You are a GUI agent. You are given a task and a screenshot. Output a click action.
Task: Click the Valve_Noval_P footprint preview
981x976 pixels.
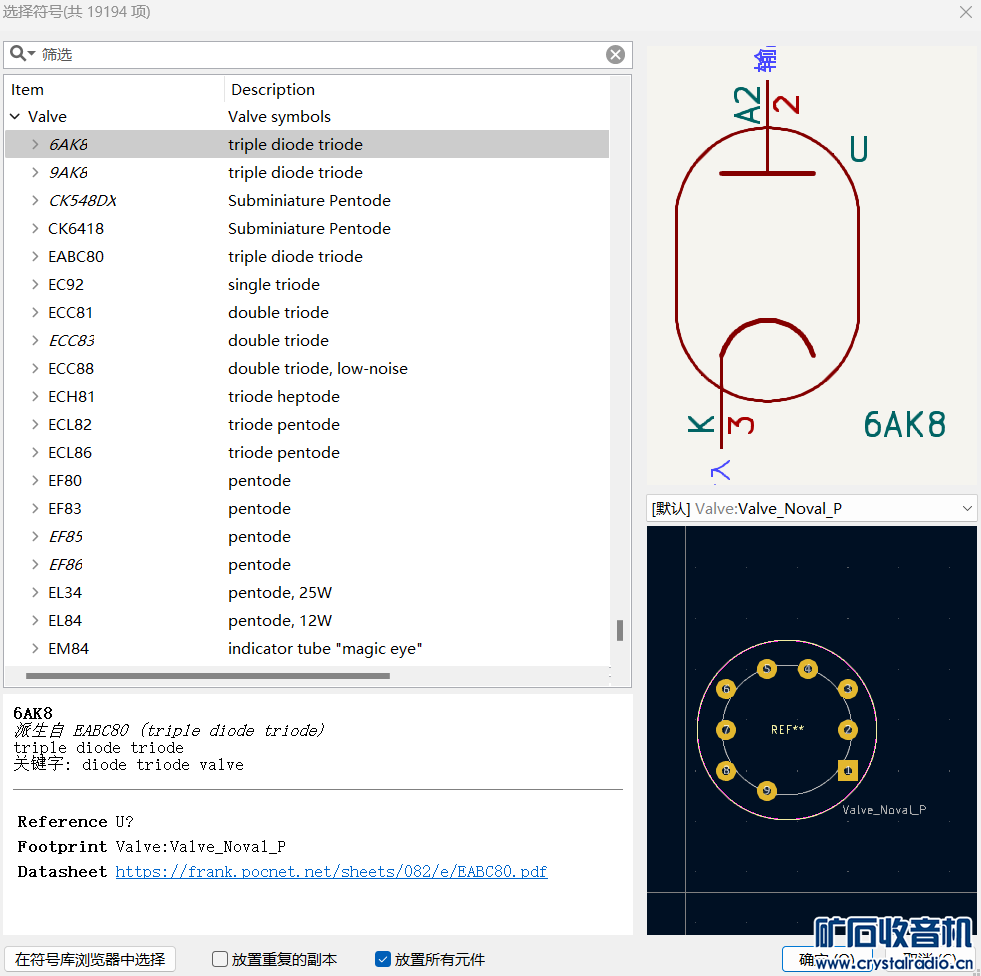click(x=811, y=730)
